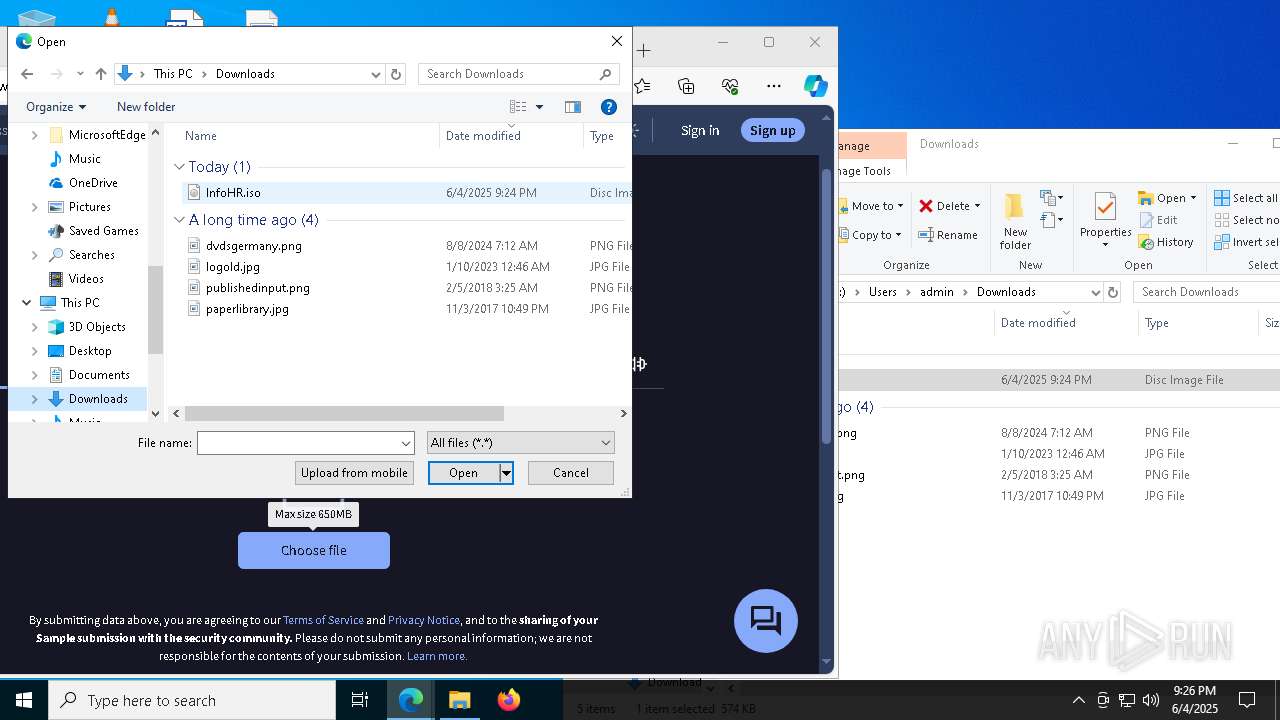This screenshot has height=720, width=1280.
Task: Select Videos in the navigation tree
Action: pos(86,279)
